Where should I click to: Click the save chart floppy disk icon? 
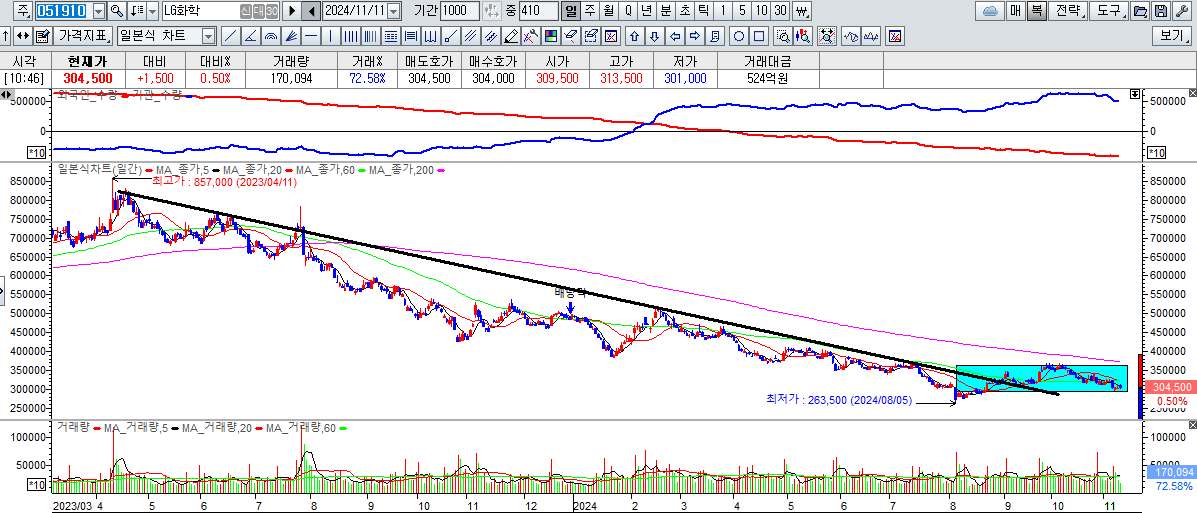click(x=1159, y=11)
